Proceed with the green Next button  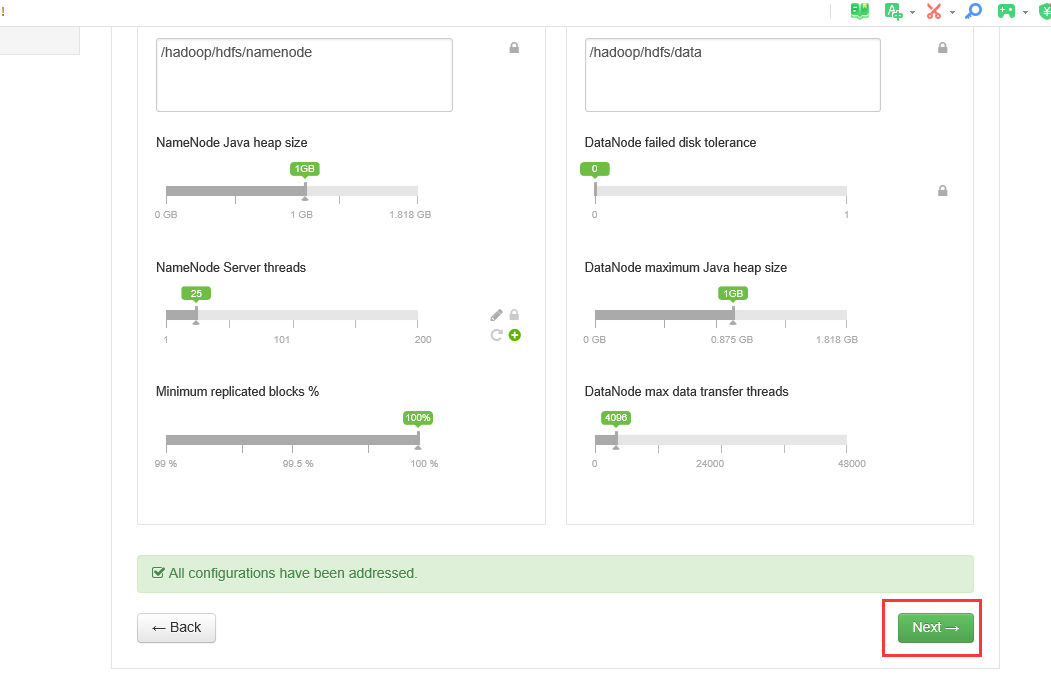936,628
